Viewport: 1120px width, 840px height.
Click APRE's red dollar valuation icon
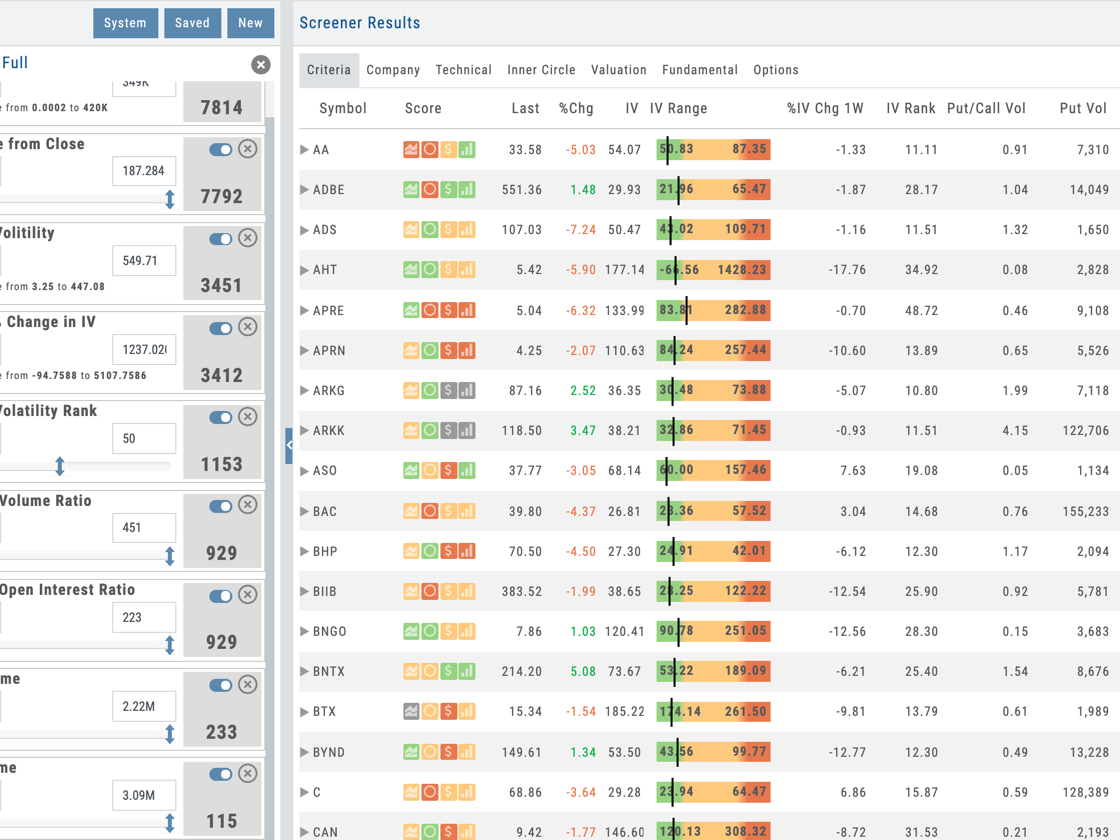(449, 310)
